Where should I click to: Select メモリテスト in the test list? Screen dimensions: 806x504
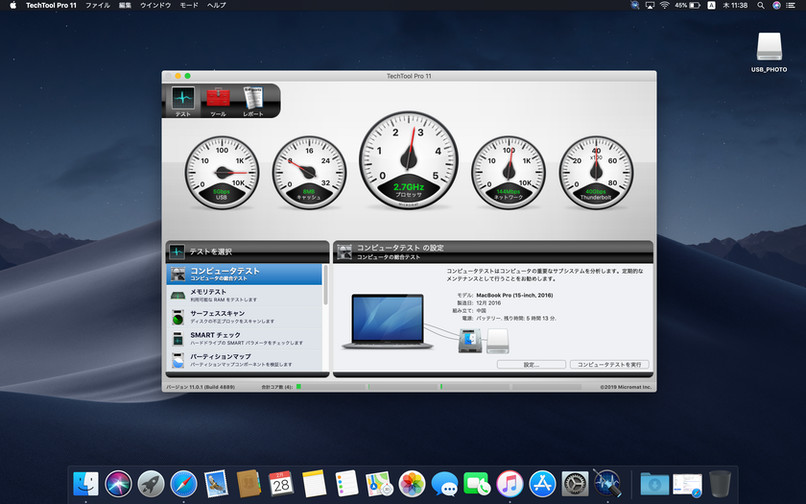coord(244,295)
